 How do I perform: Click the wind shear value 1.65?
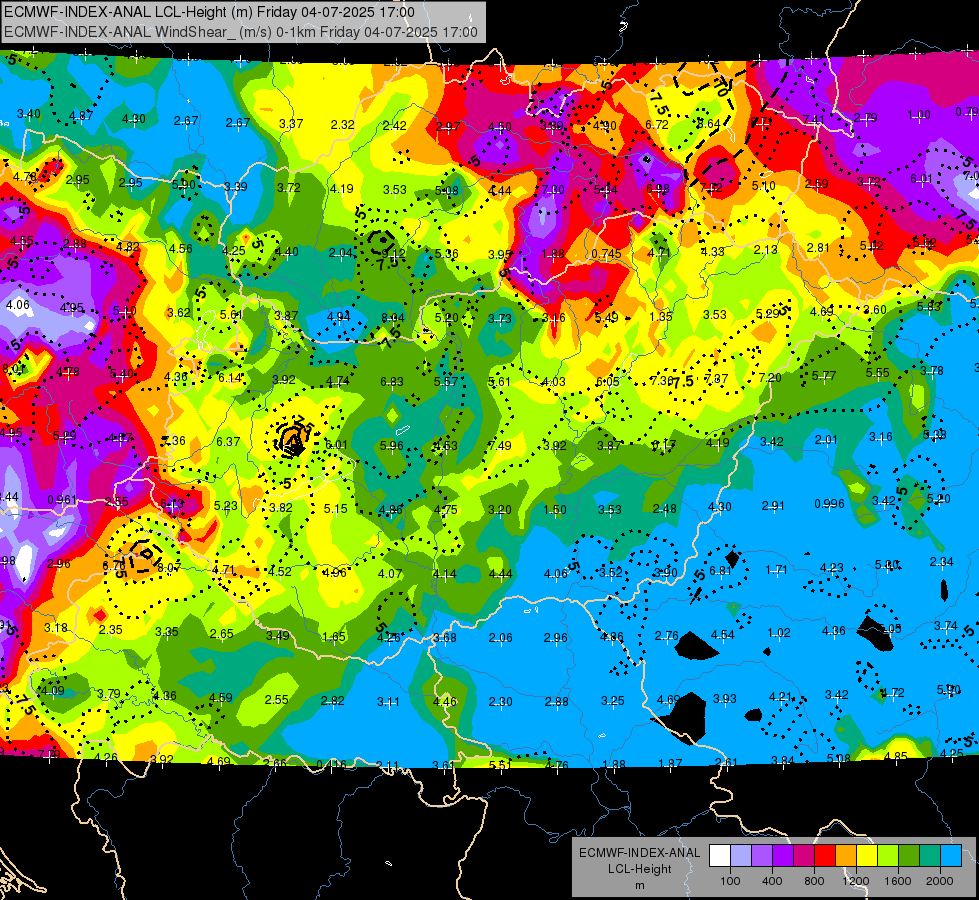pos(334,636)
